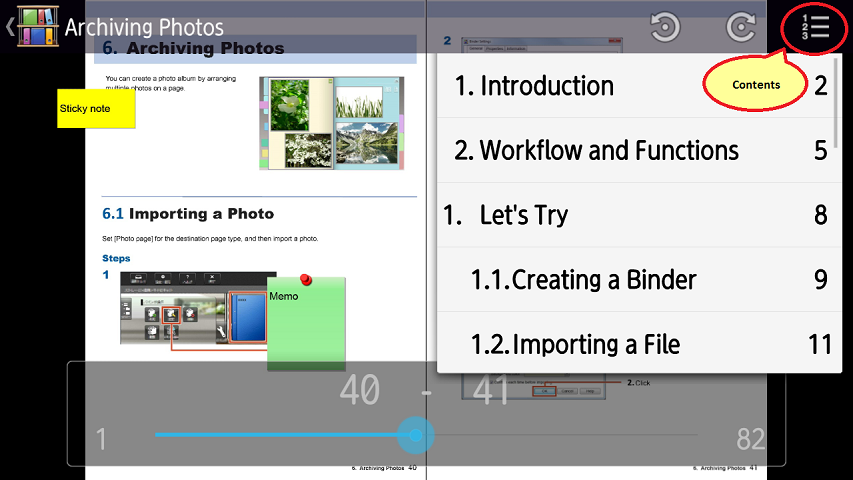This screenshot has width=853, height=480.
Task: Click the Steps label
Action: coord(116,258)
